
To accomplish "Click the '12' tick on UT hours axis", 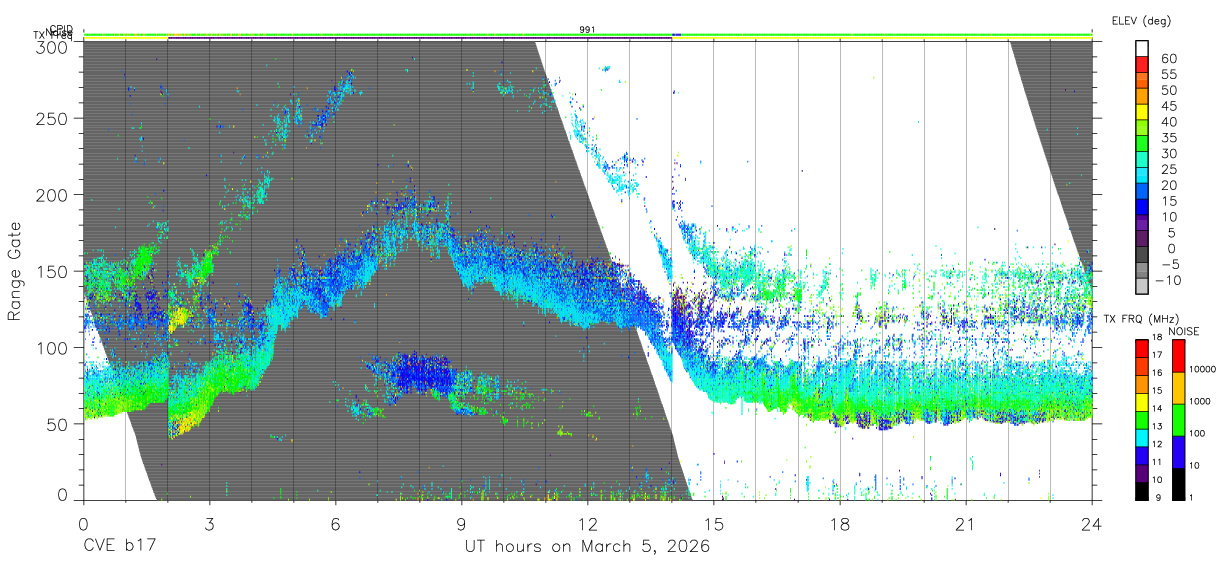I will 587,523.
